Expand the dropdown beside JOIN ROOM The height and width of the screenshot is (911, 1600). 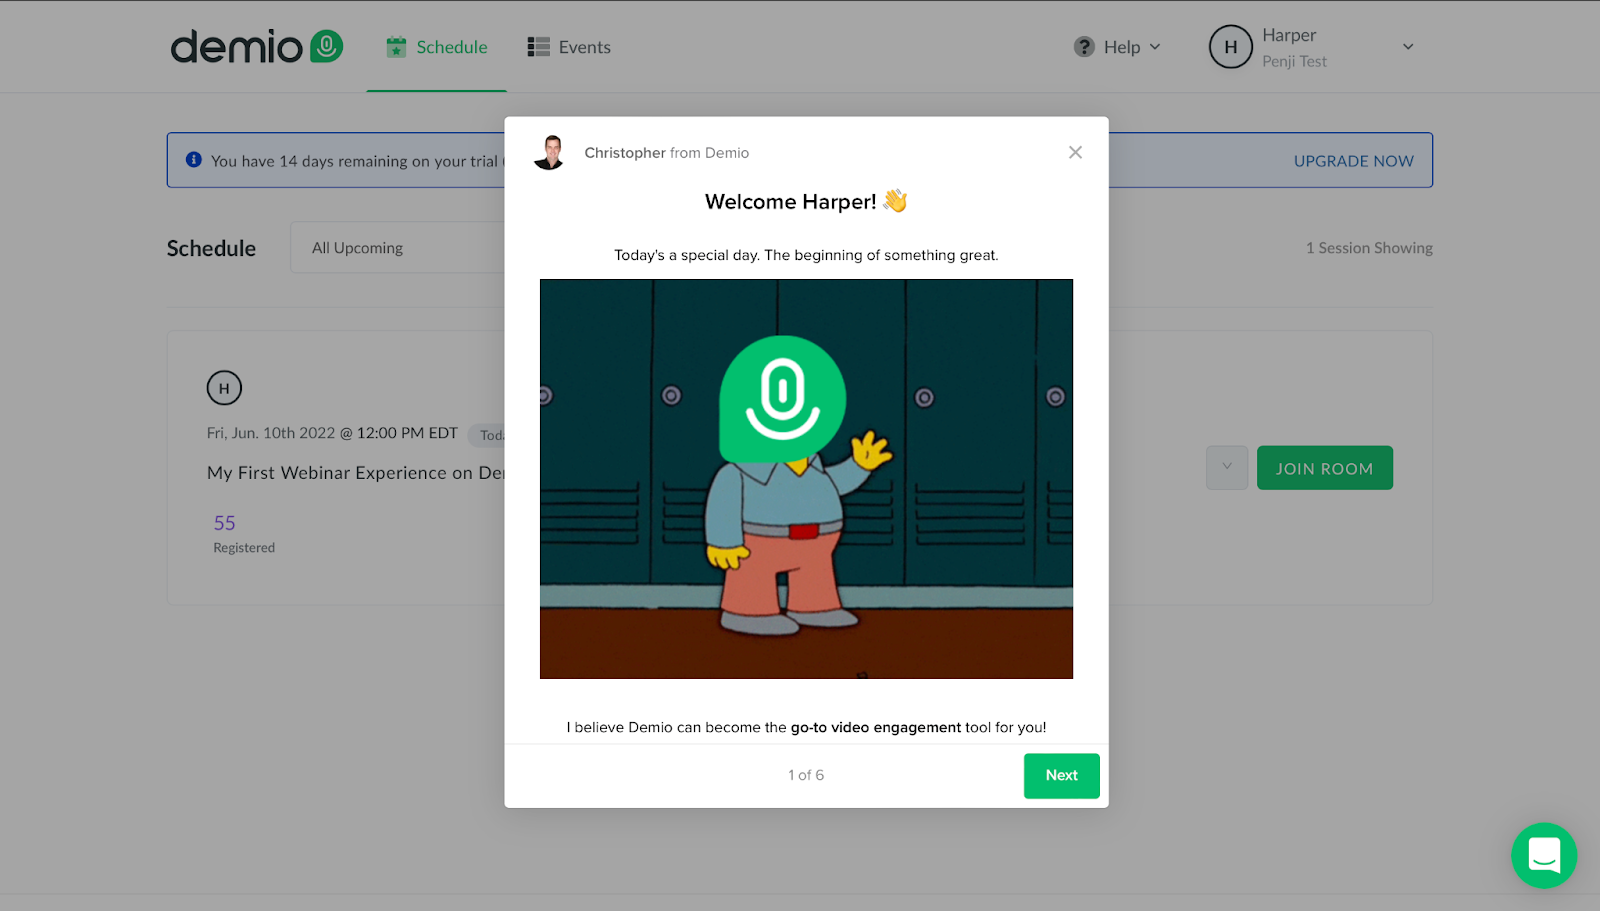point(1227,468)
